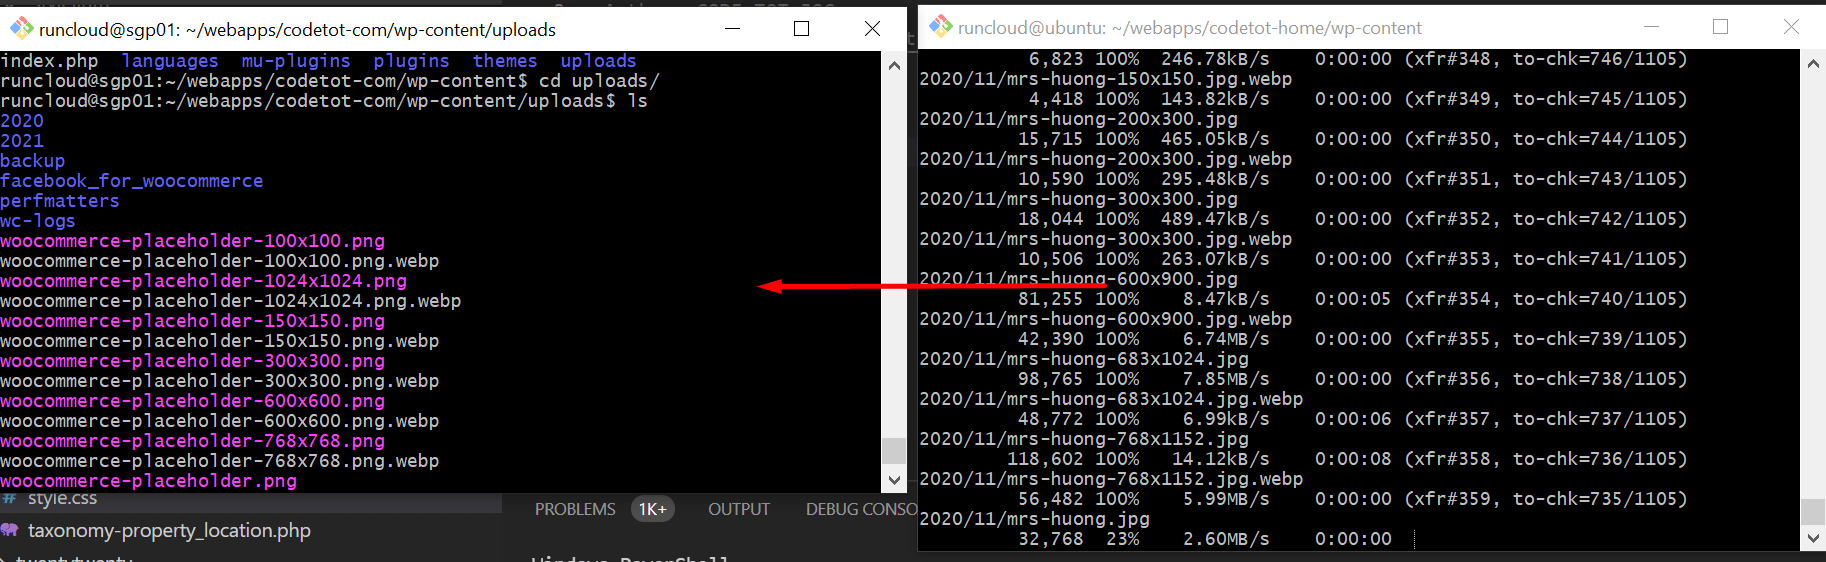
Task: Click the mrs-huong-768x1152.jpg.webp transfer line
Action: [1111, 479]
